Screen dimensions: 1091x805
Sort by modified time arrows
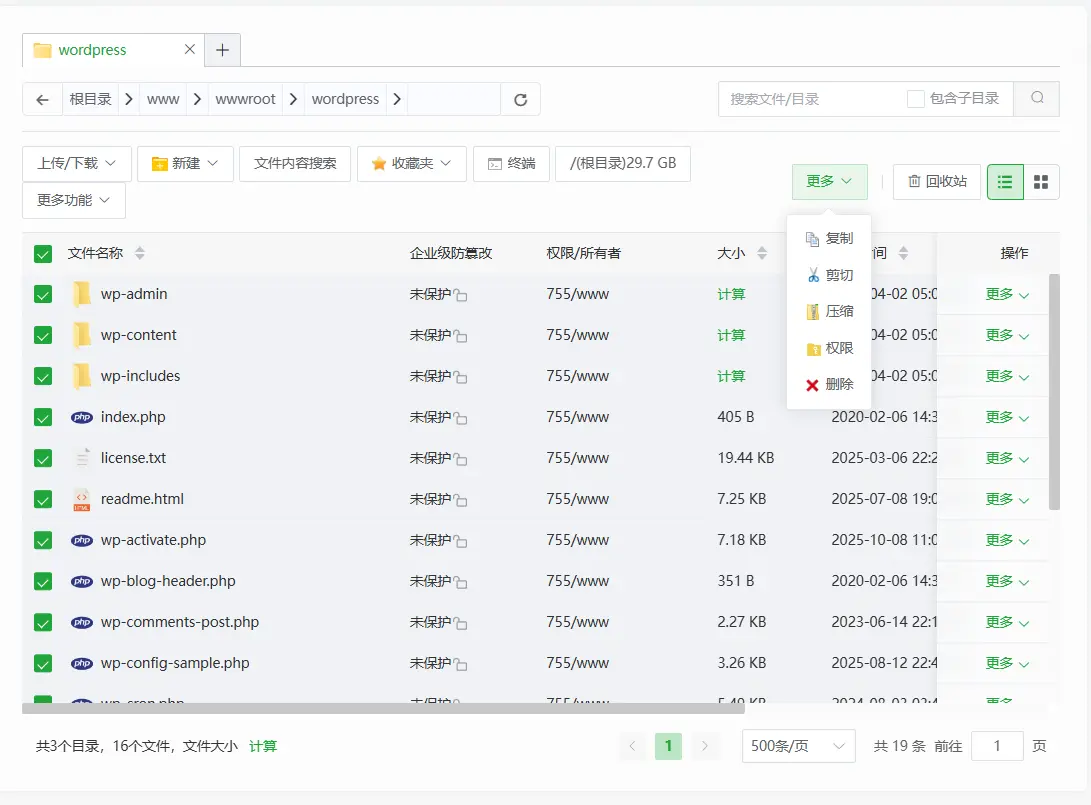[903, 253]
